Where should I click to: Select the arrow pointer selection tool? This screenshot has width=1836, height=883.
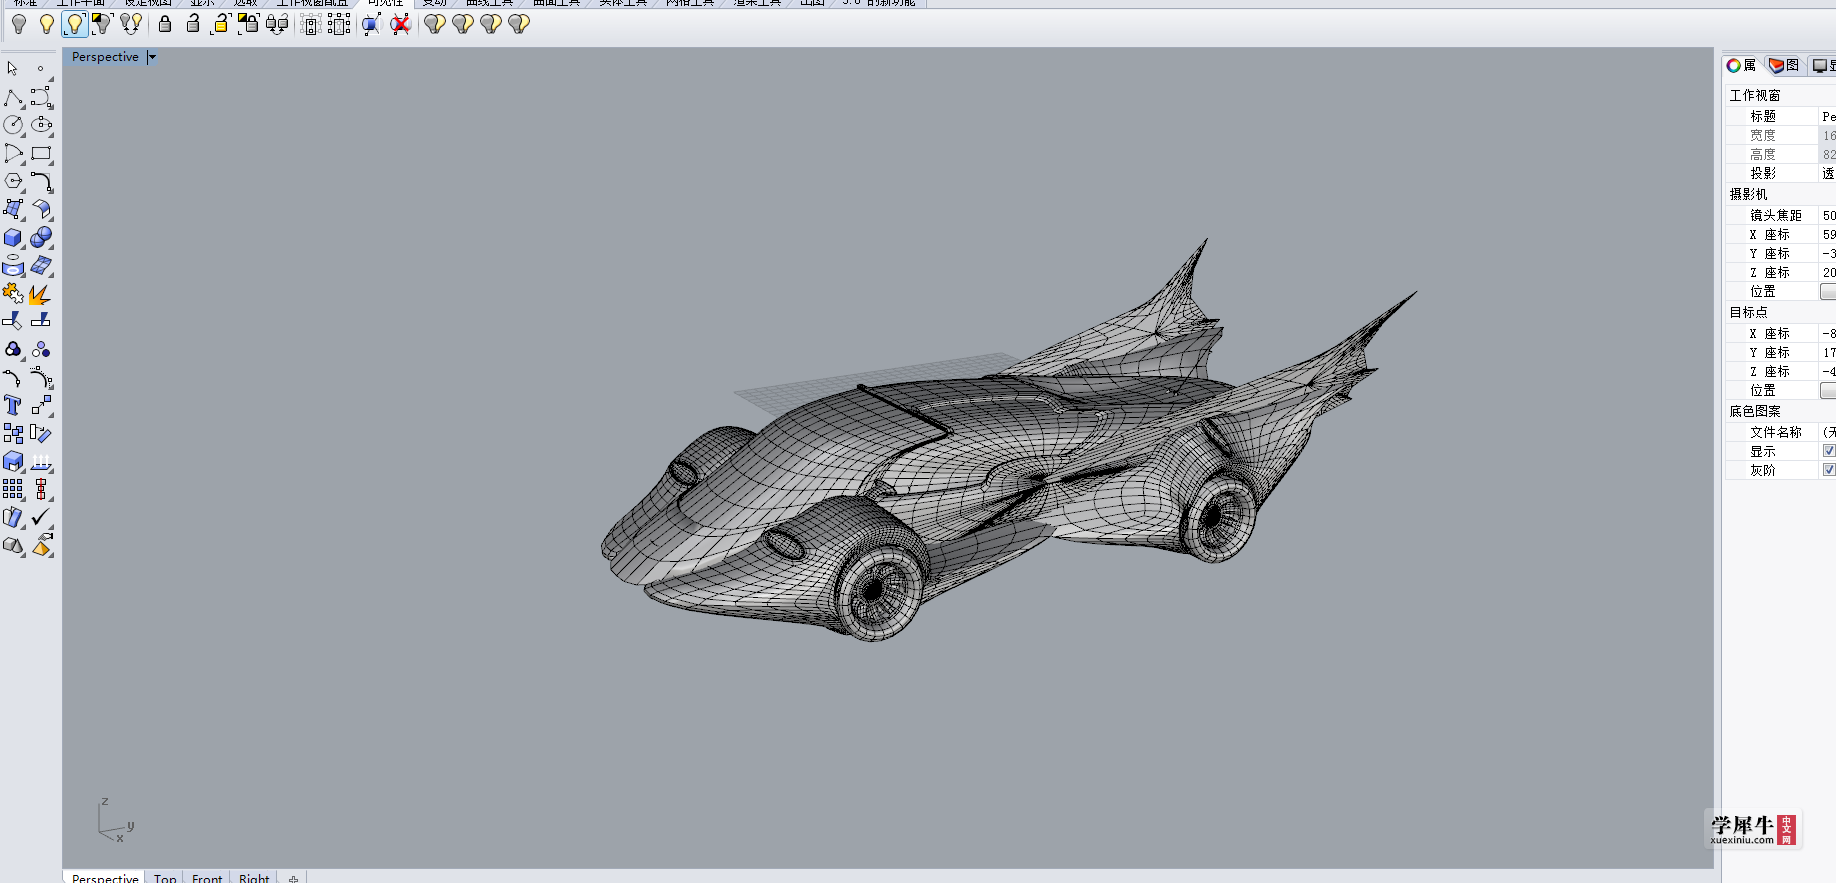pos(13,69)
